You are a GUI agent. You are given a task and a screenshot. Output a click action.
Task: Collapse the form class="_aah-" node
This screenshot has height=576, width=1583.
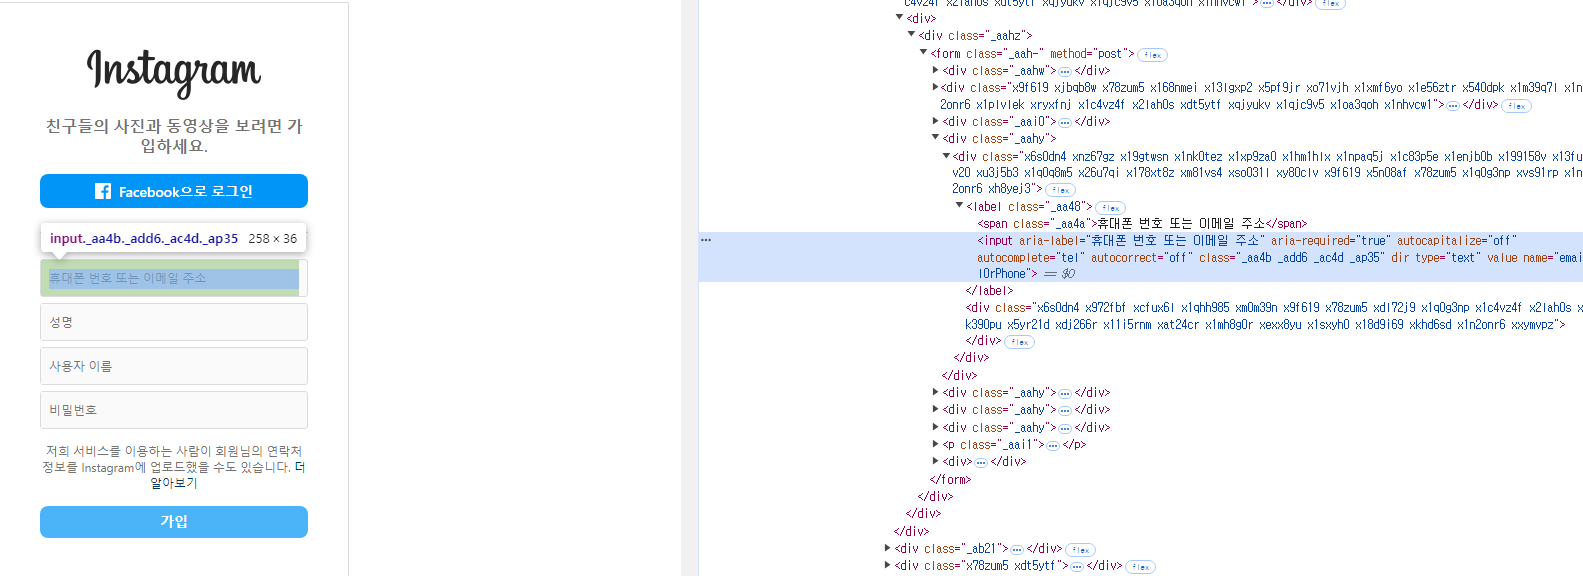pyautogui.click(x=923, y=53)
